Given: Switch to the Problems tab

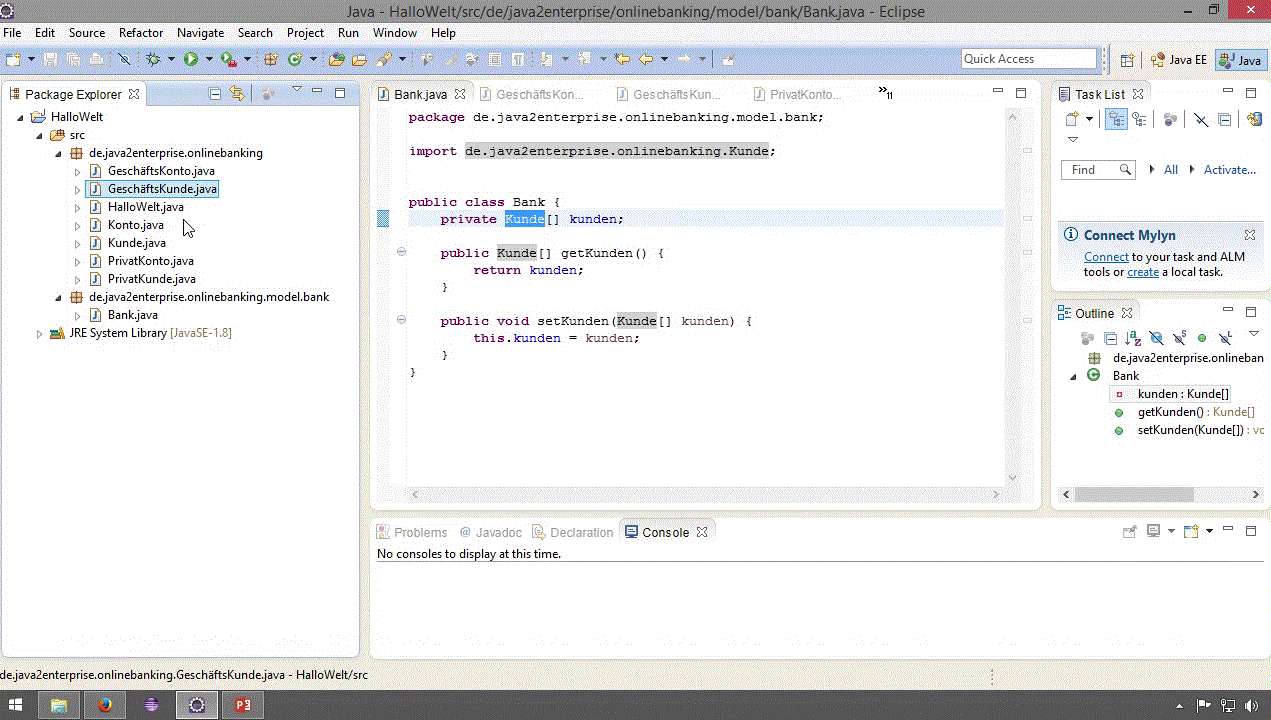Looking at the screenshot, I should pos(412,532).
